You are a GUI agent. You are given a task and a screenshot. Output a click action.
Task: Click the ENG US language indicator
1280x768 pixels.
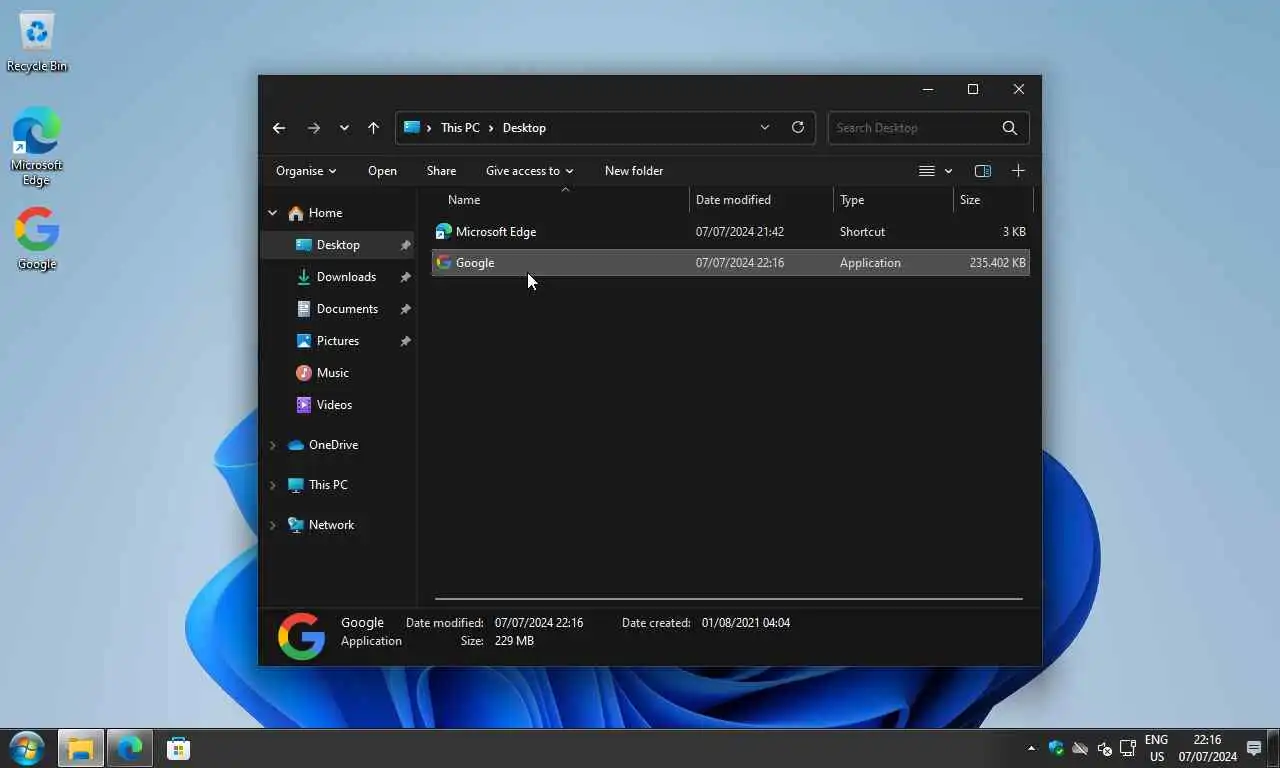(1156, 748)
